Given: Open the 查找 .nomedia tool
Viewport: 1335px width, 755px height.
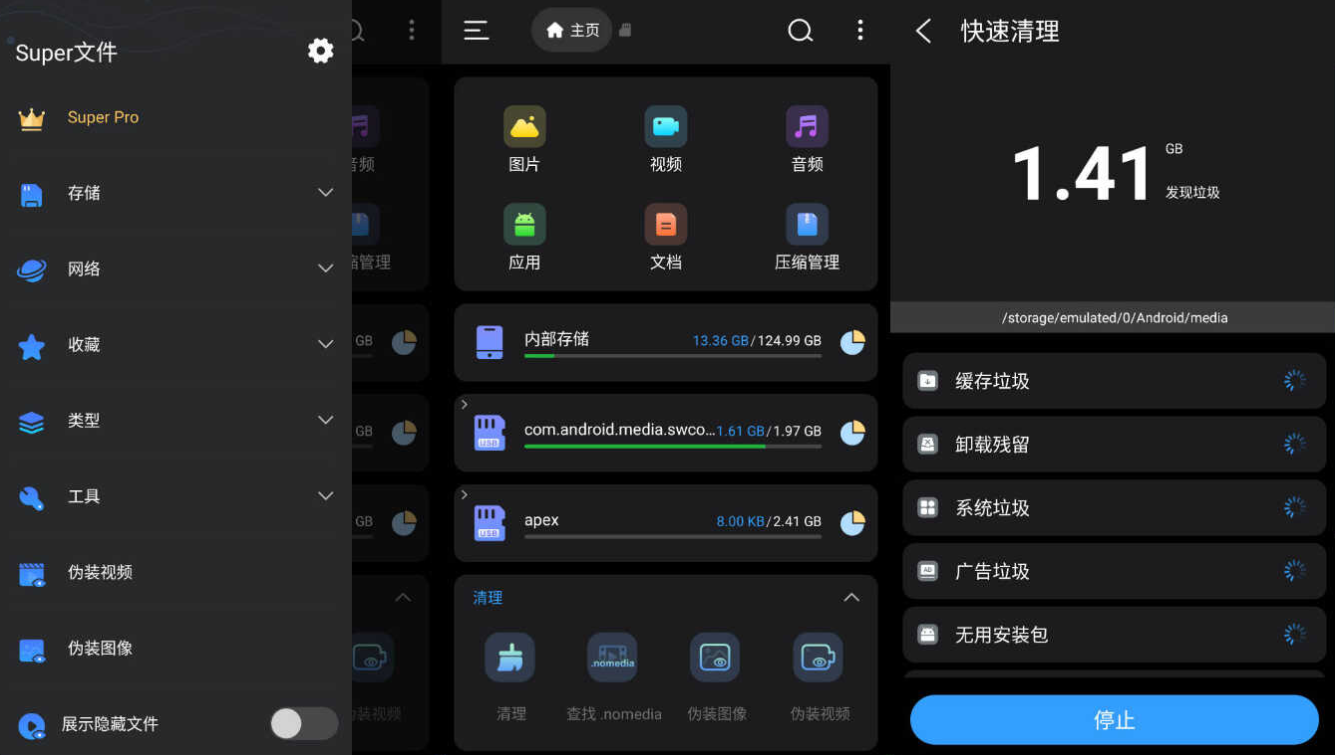Looking at the screenshot, I should pyautogui.click(x=614, y=677).
